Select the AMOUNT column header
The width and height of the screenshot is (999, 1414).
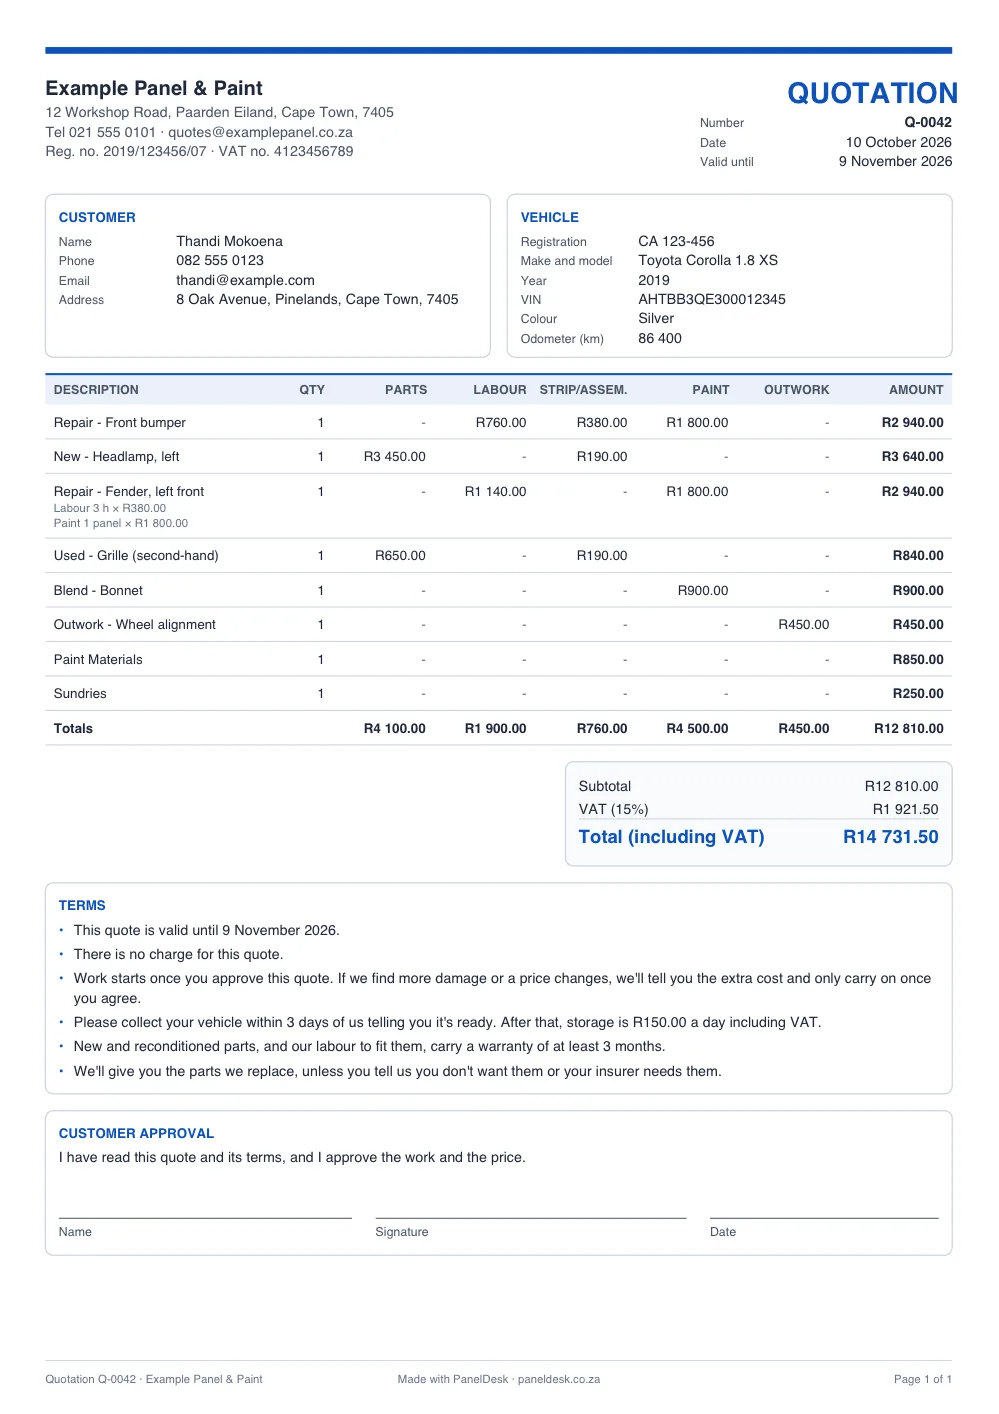[916, 390]
